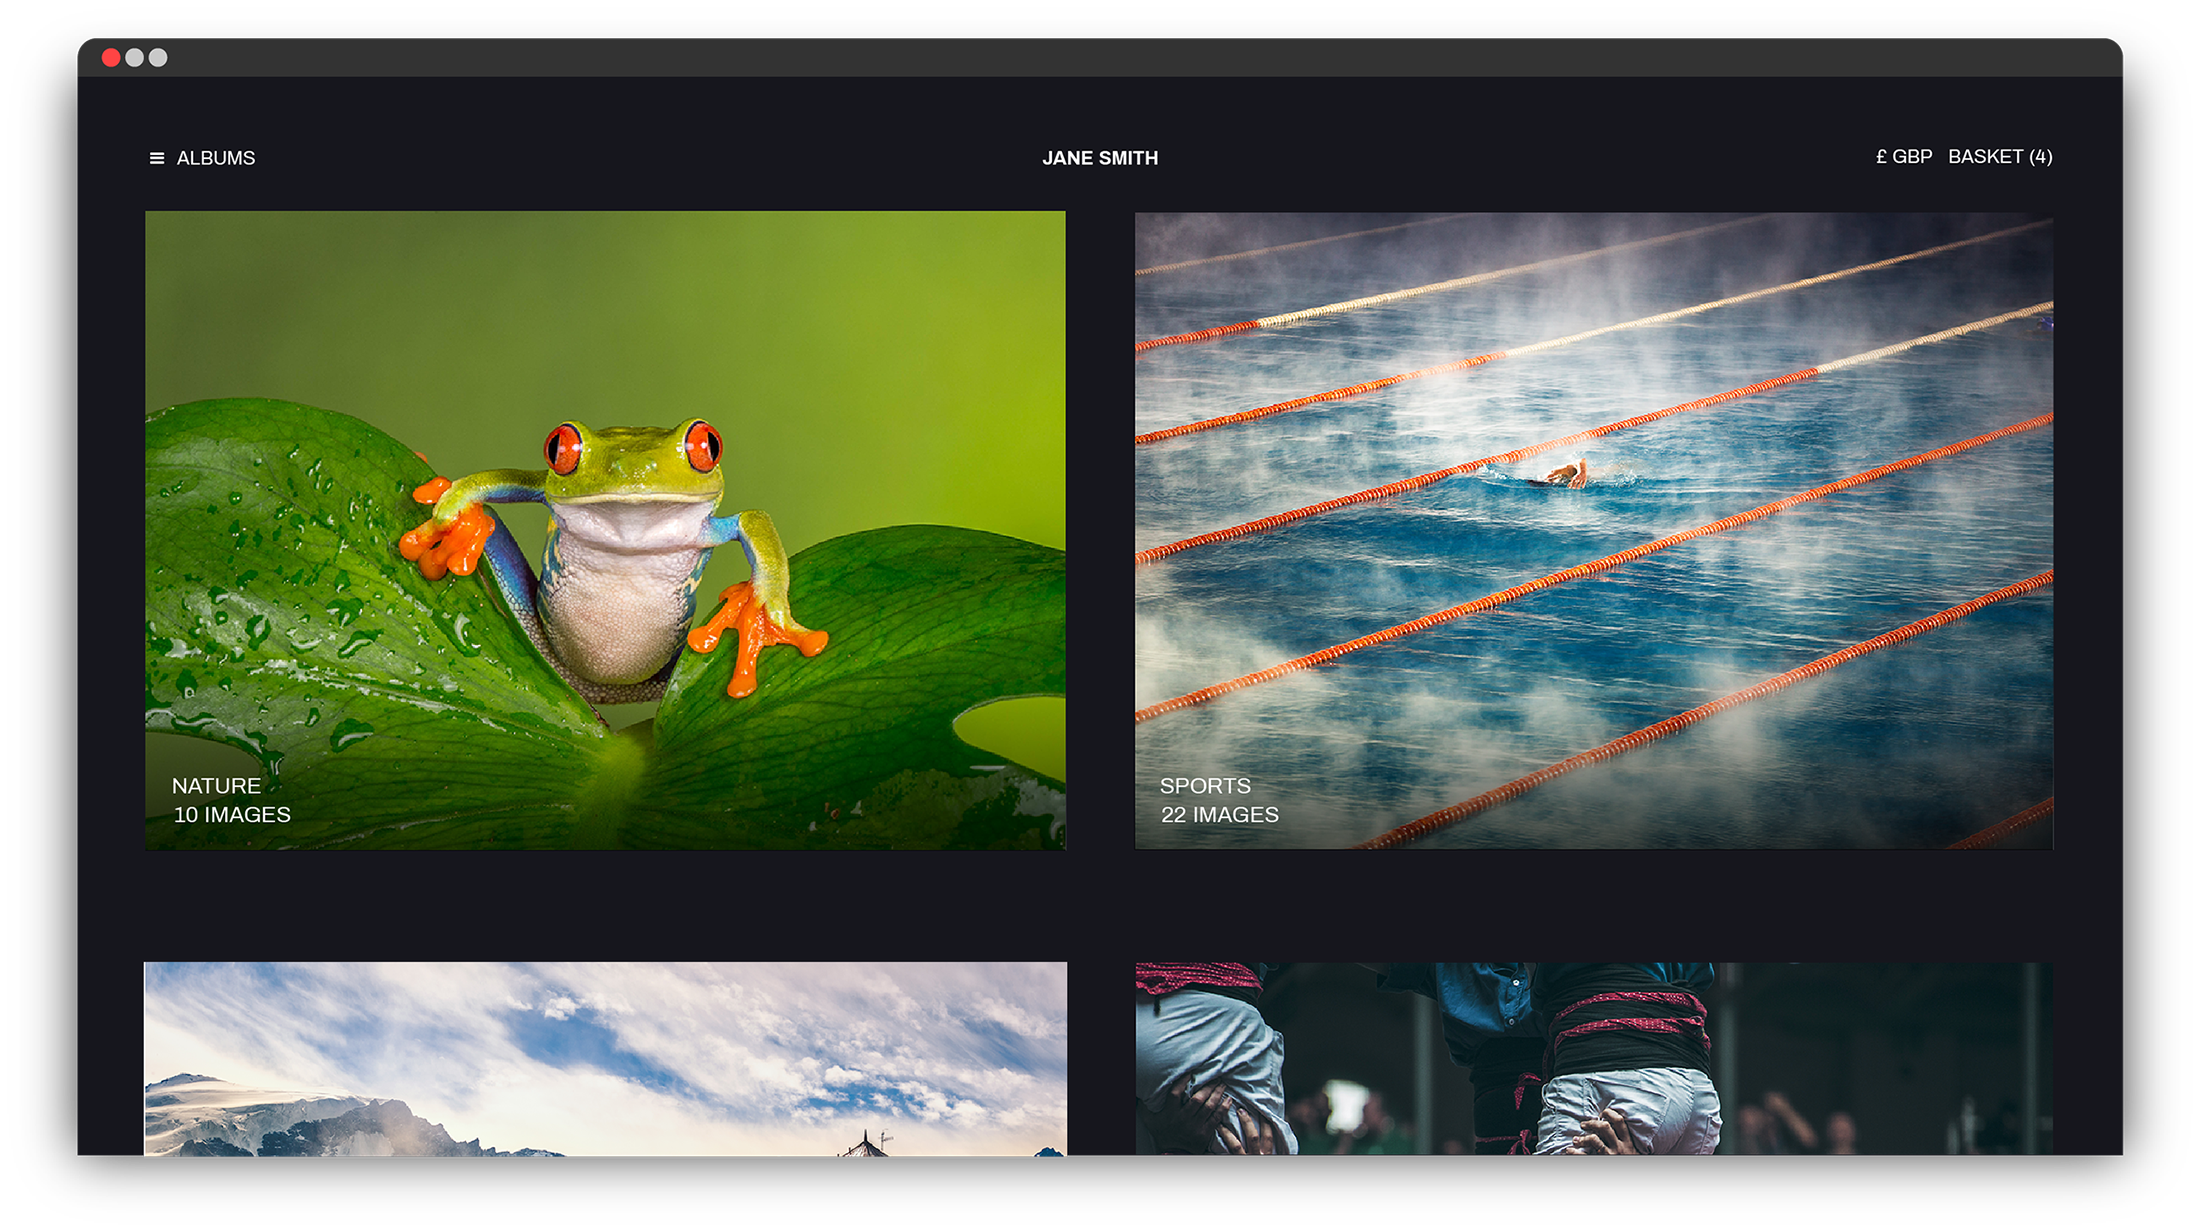2200x1232 pixels.
Task: Click the third grey maximize window dot
Action: (158, 58)
